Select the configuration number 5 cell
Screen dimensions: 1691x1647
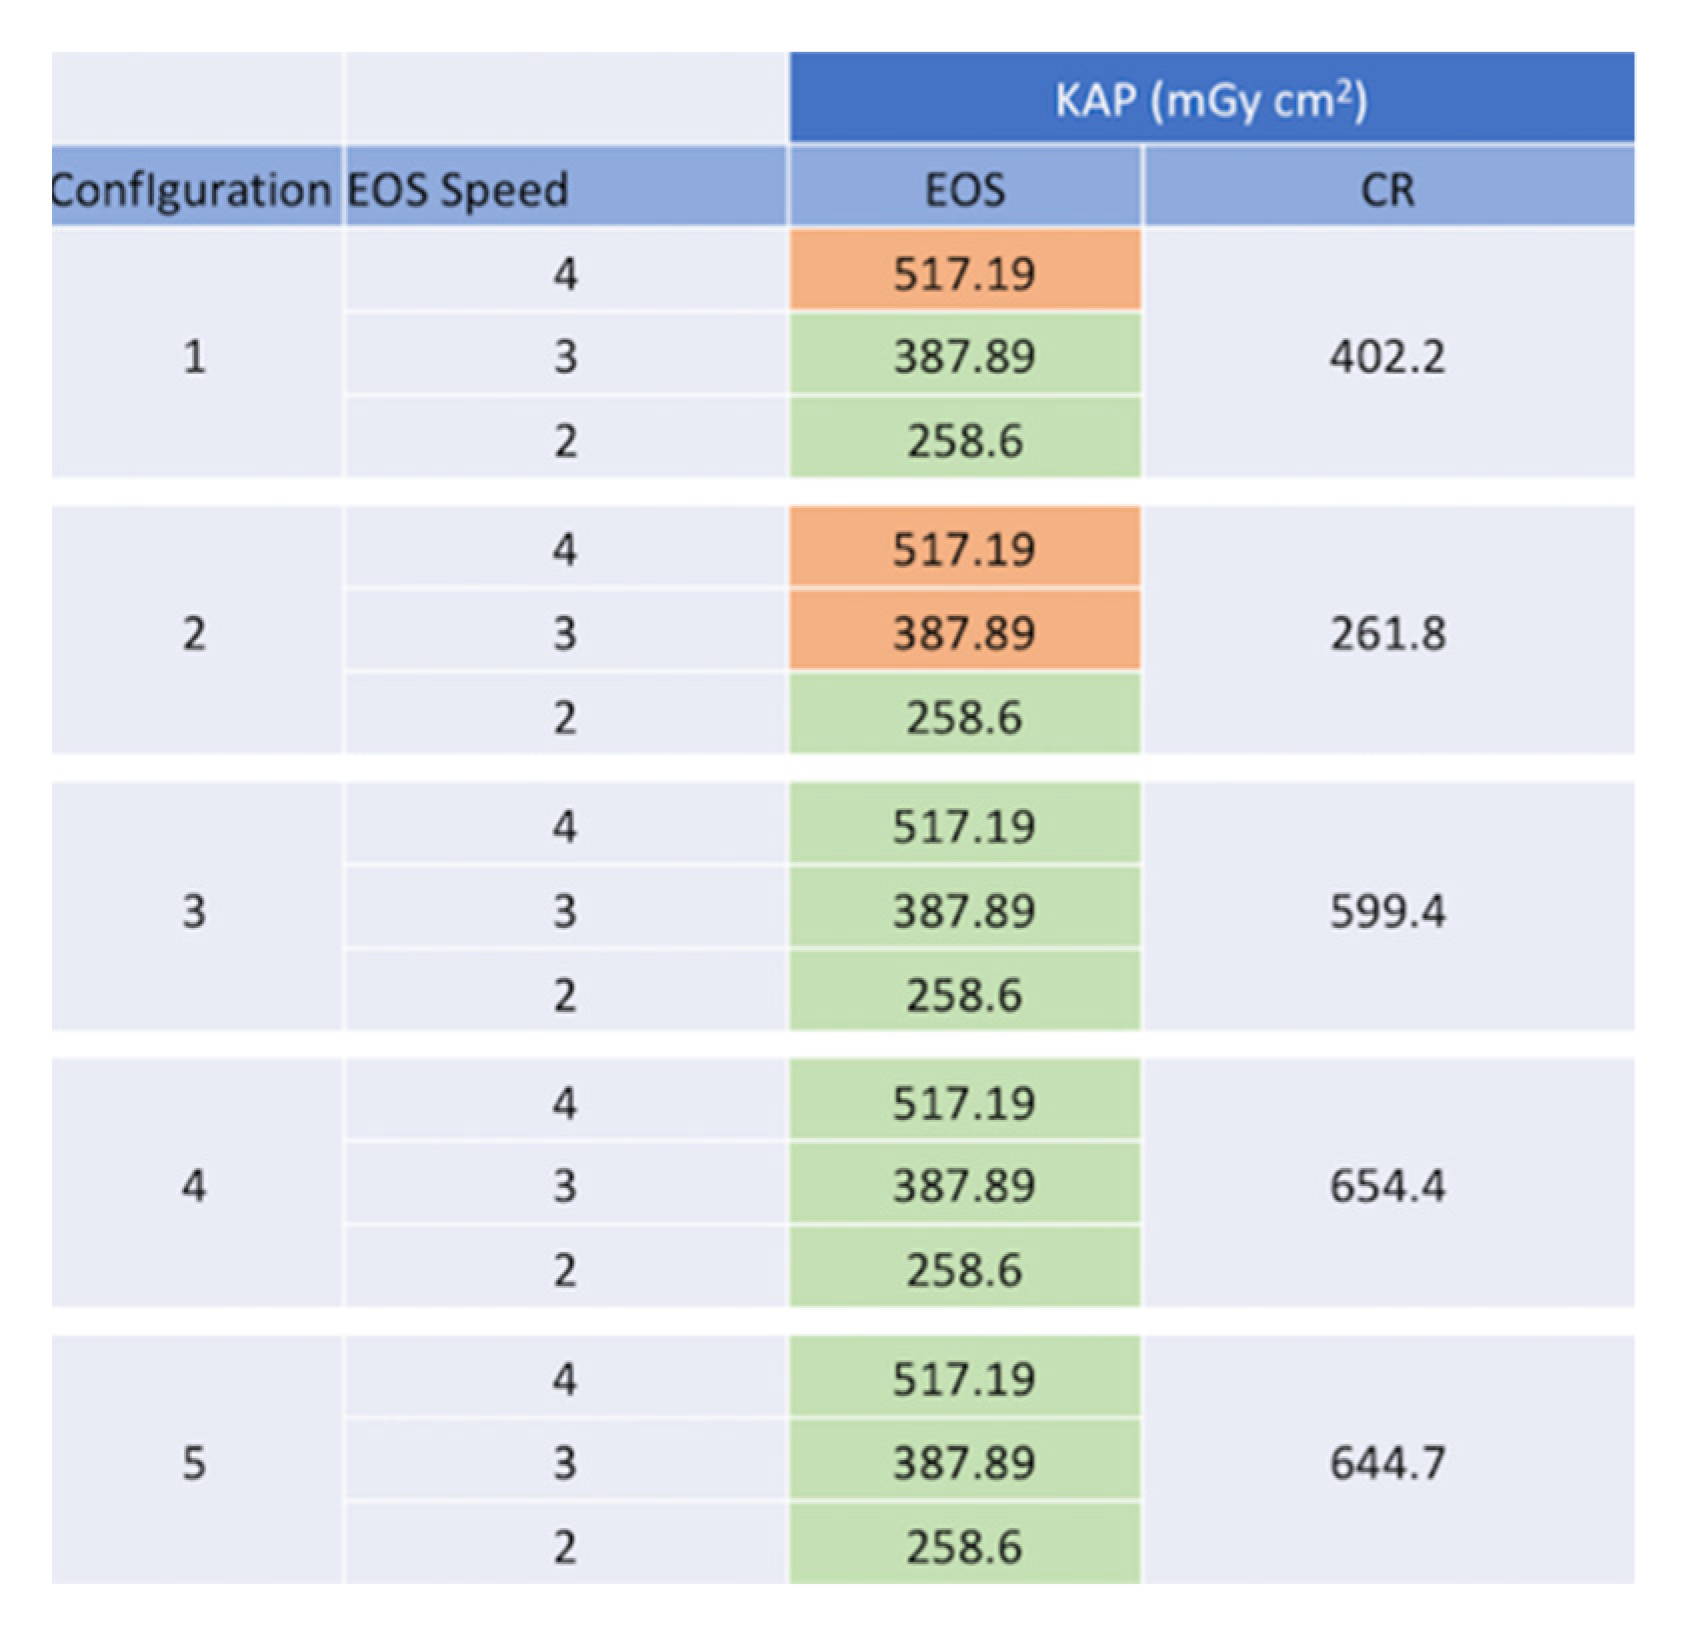coord(194,1463)
